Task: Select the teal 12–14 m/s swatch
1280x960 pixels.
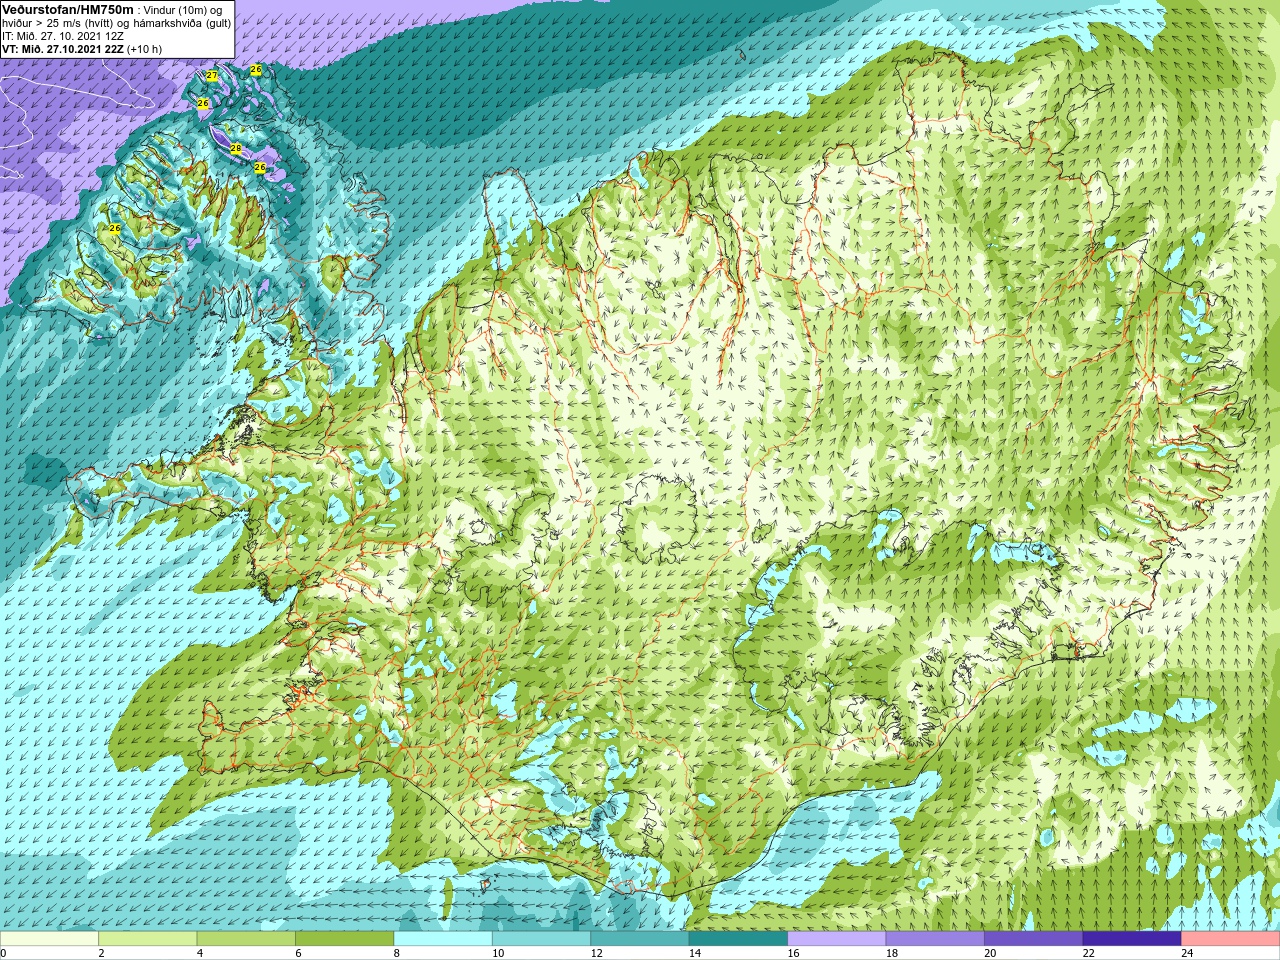Action: click(x=639, y=939)
